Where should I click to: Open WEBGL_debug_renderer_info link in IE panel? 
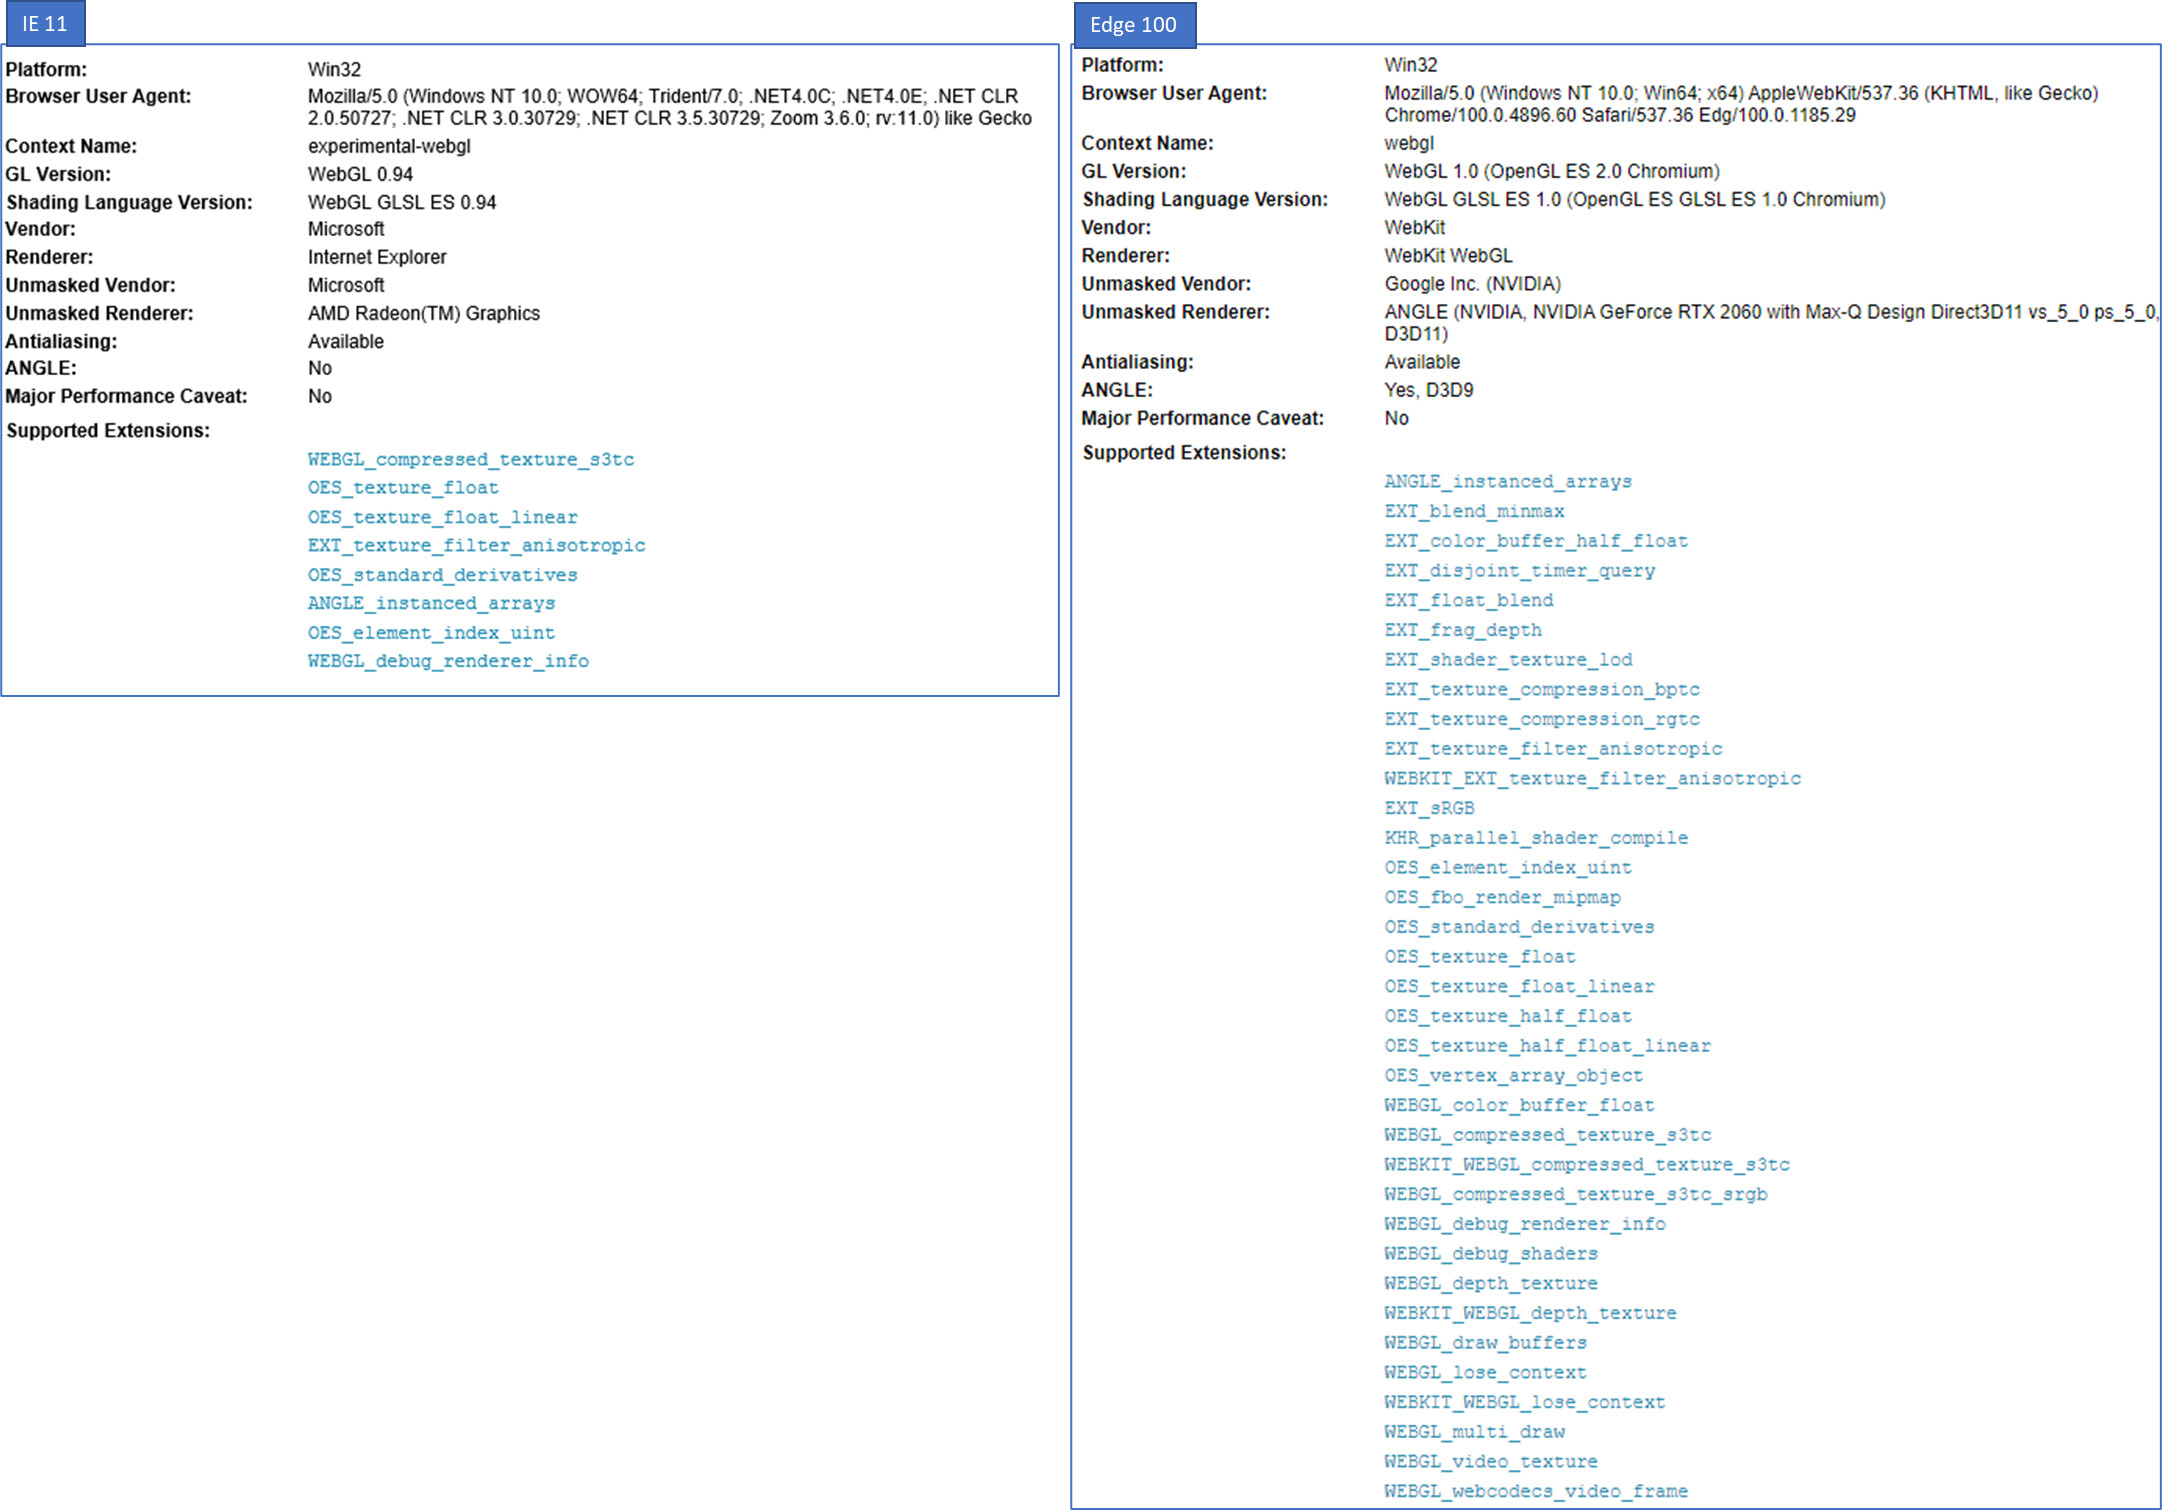(x=448, y=661)
